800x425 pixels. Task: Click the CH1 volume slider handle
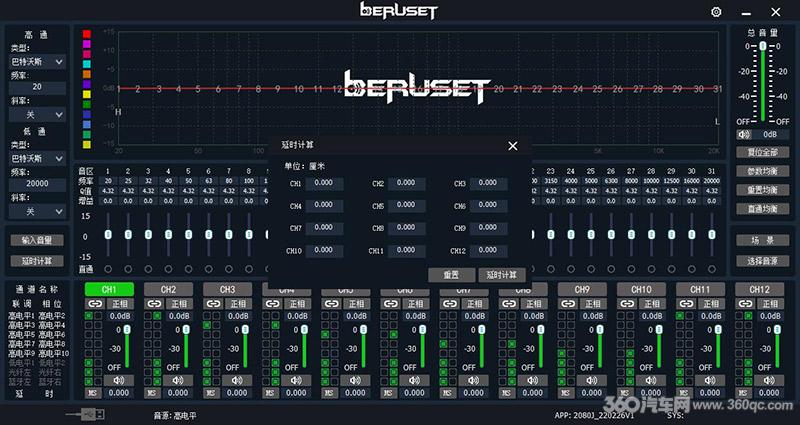[127, 330]
